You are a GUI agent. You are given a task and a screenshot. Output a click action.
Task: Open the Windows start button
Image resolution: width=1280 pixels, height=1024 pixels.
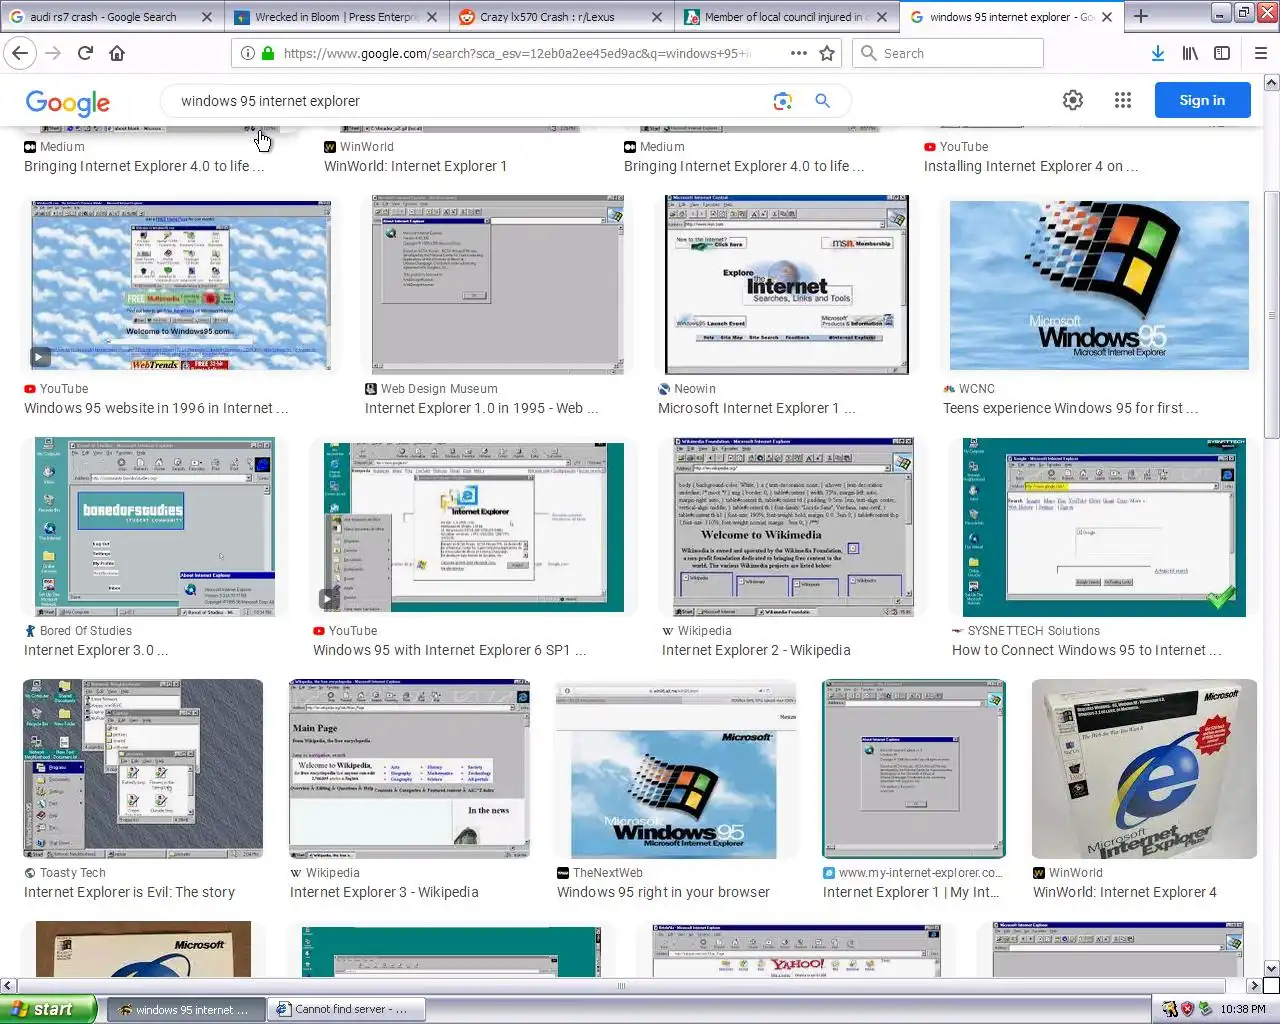[x=49, y=1009]
